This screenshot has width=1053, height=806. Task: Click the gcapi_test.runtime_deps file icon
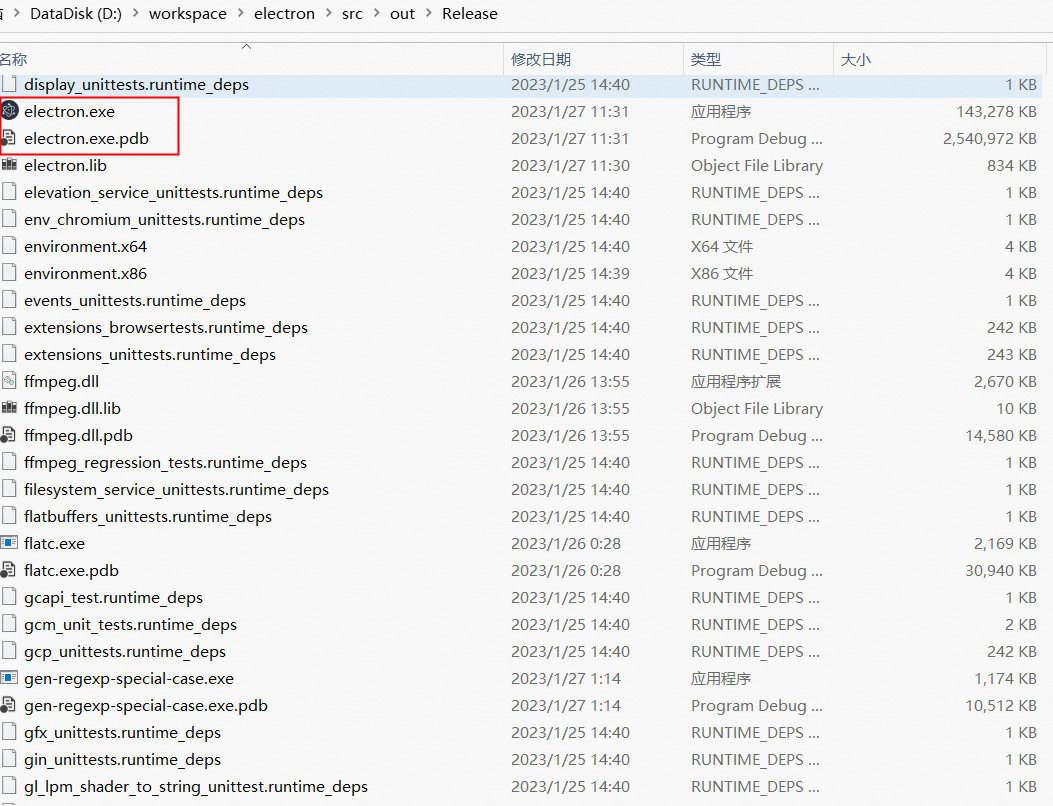tap(9, 597)
